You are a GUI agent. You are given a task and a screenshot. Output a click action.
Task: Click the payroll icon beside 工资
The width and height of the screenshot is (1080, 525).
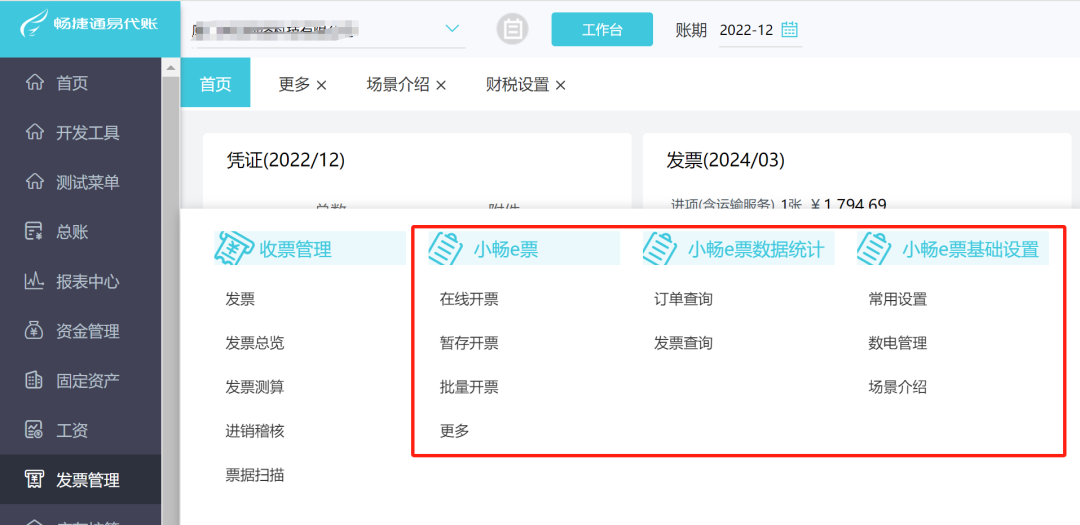click(34, 430)
